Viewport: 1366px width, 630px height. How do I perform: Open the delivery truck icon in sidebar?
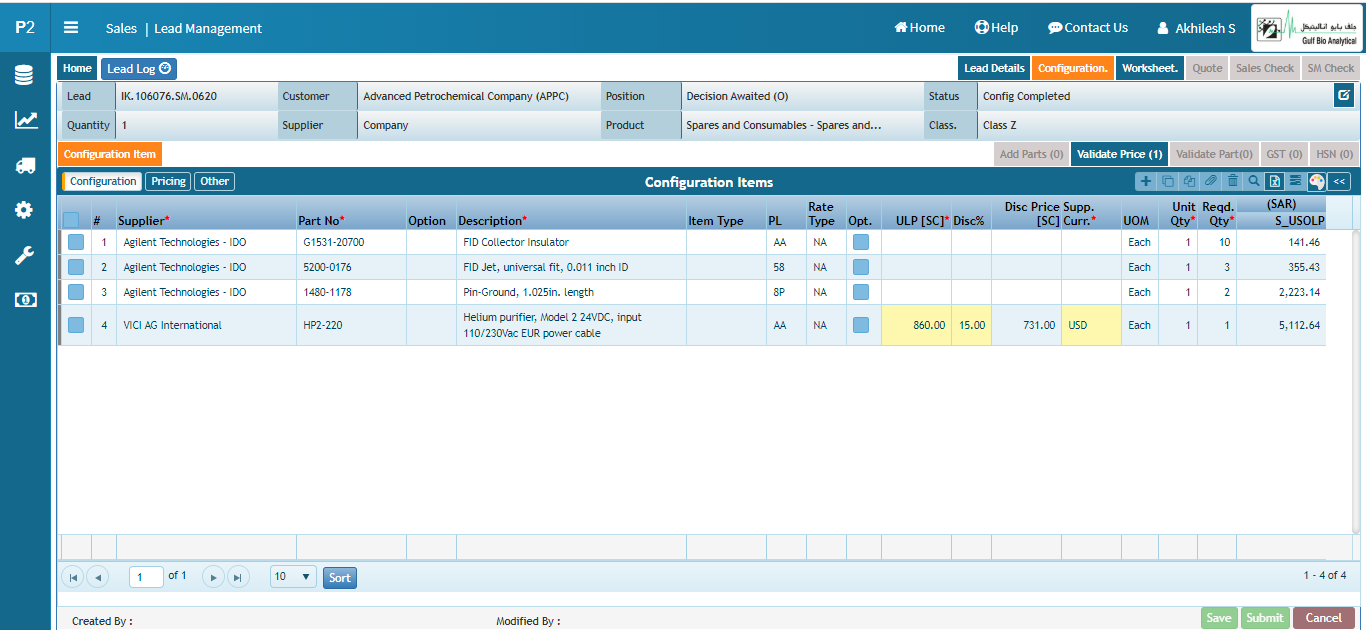coord(25,165)
